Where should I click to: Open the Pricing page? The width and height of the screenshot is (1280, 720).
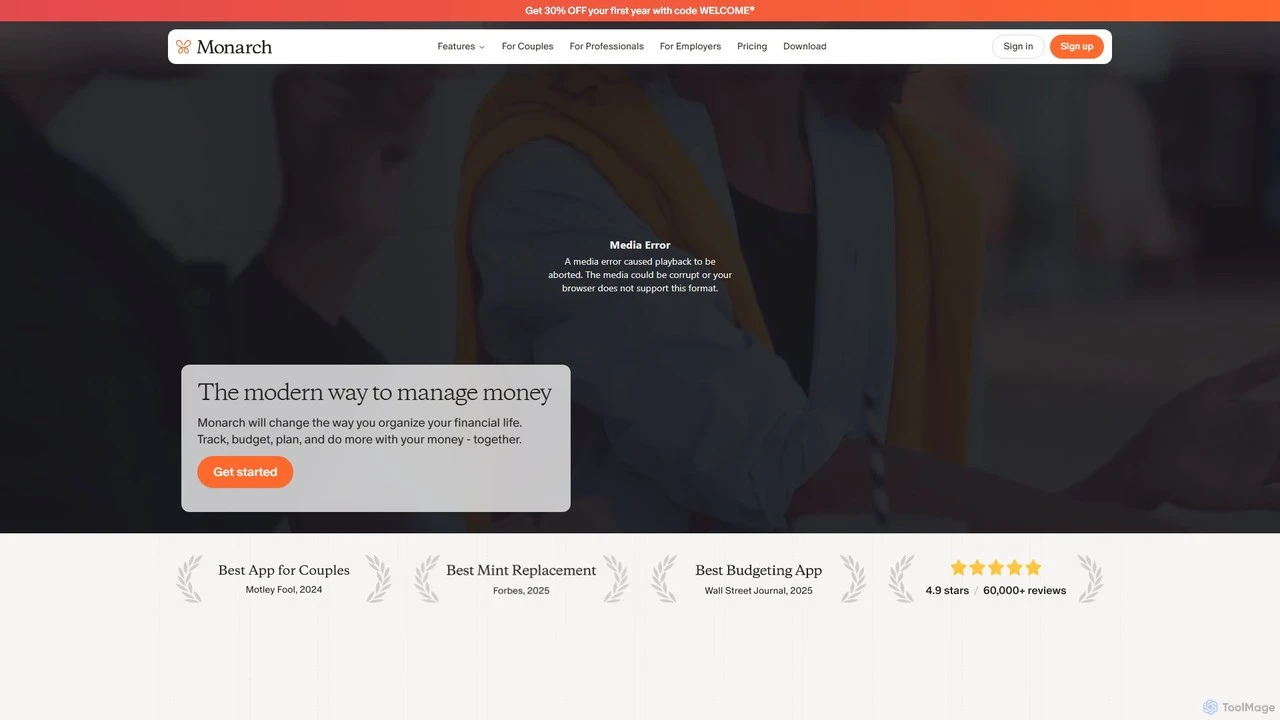pyautogui.click(x=752, y=46)
